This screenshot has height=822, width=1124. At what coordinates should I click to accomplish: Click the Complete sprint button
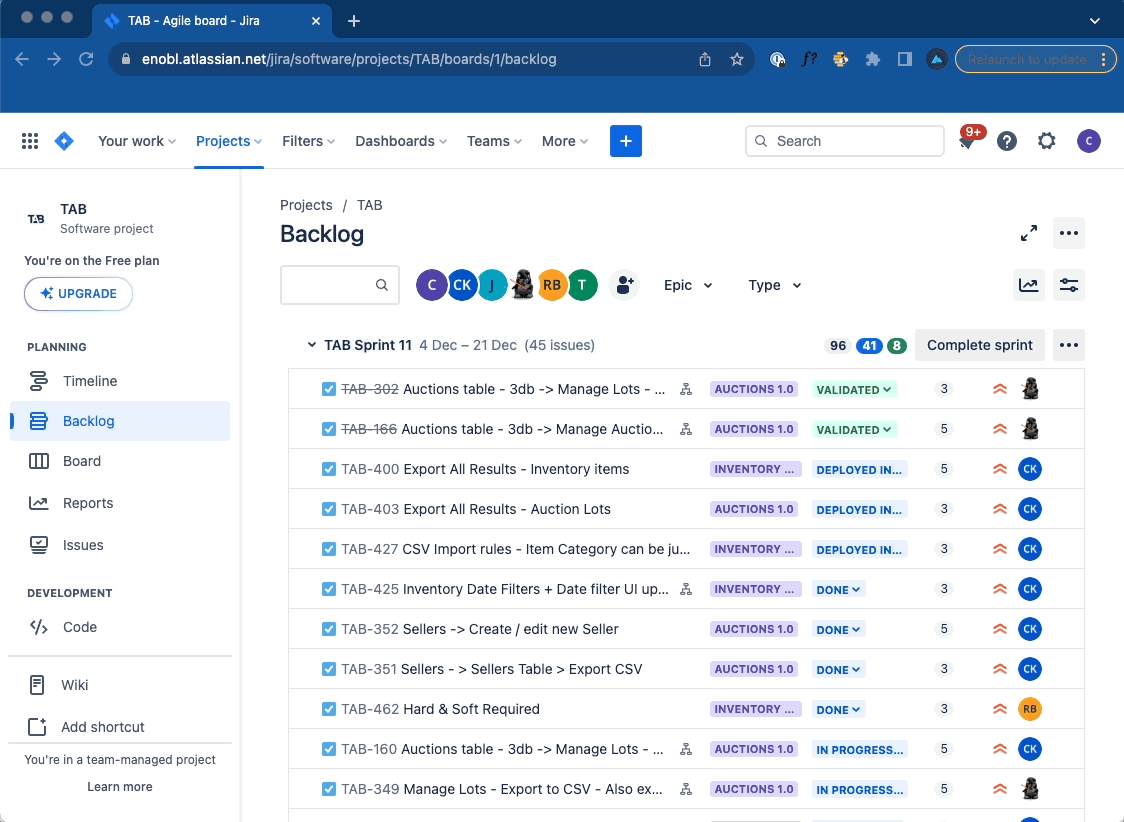[x=979, y=345]
